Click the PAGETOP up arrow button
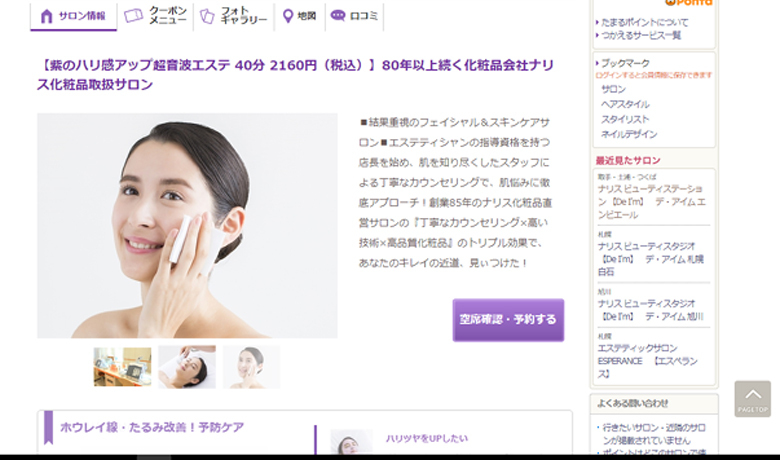 (x=753, y=399)
